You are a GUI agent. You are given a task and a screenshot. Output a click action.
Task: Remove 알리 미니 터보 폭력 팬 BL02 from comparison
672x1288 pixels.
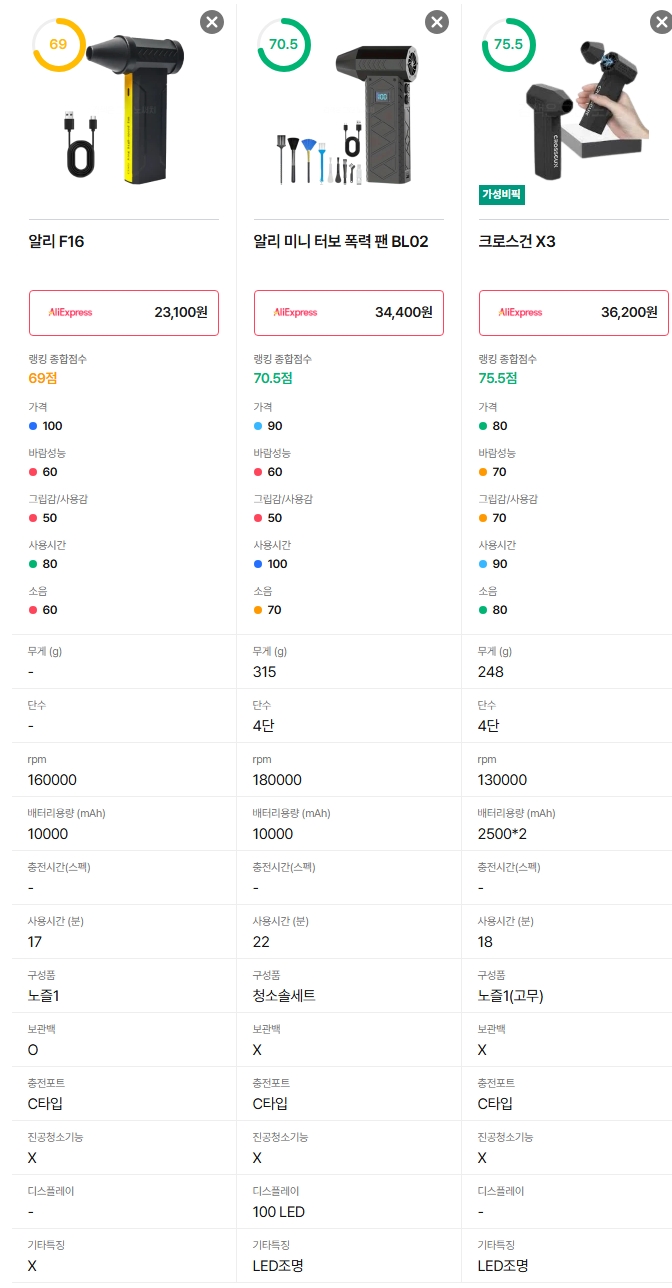click(x=437, y=22)
